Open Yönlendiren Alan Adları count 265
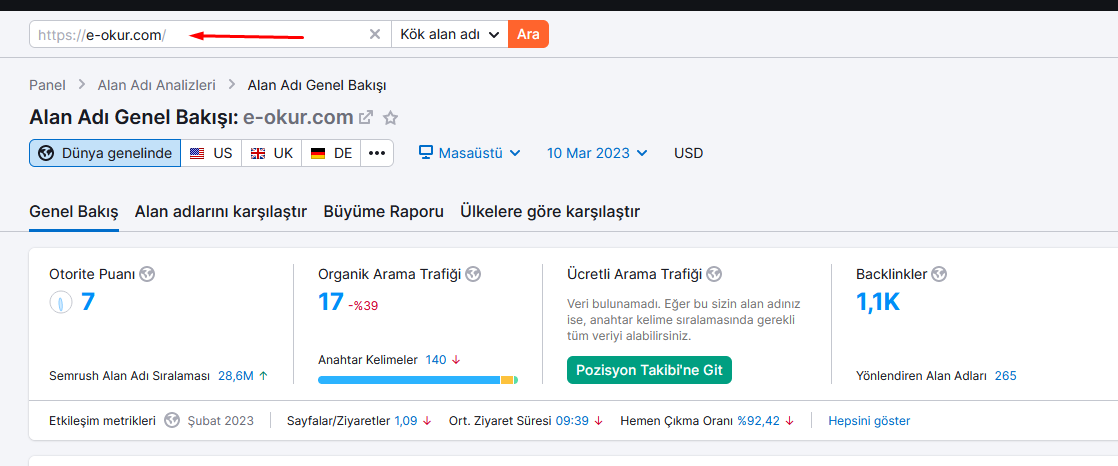 pyautogui.click(x=1005, y=376)
